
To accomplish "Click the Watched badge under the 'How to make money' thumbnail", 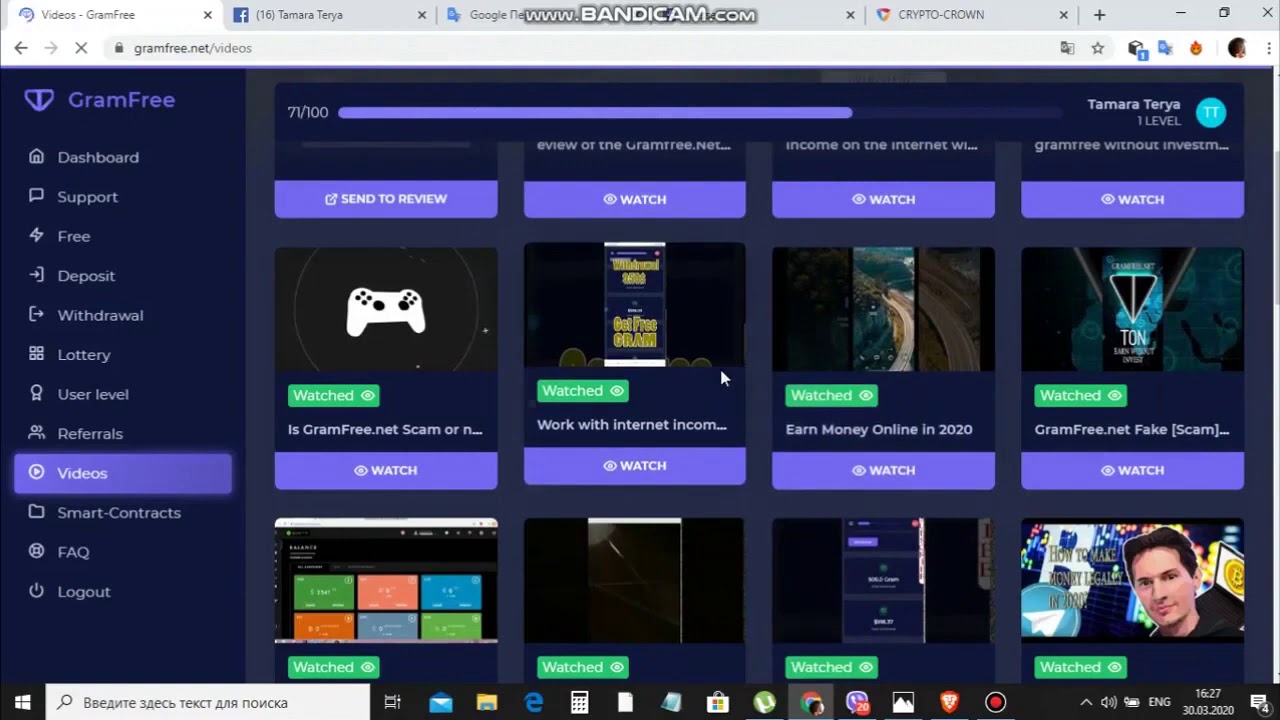I will tap(1080, 667).
